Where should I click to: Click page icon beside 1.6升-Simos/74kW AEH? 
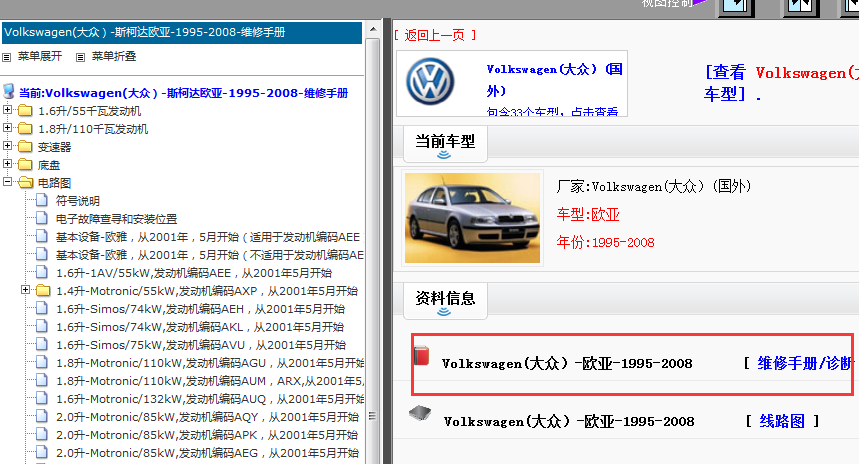point(42,308)
